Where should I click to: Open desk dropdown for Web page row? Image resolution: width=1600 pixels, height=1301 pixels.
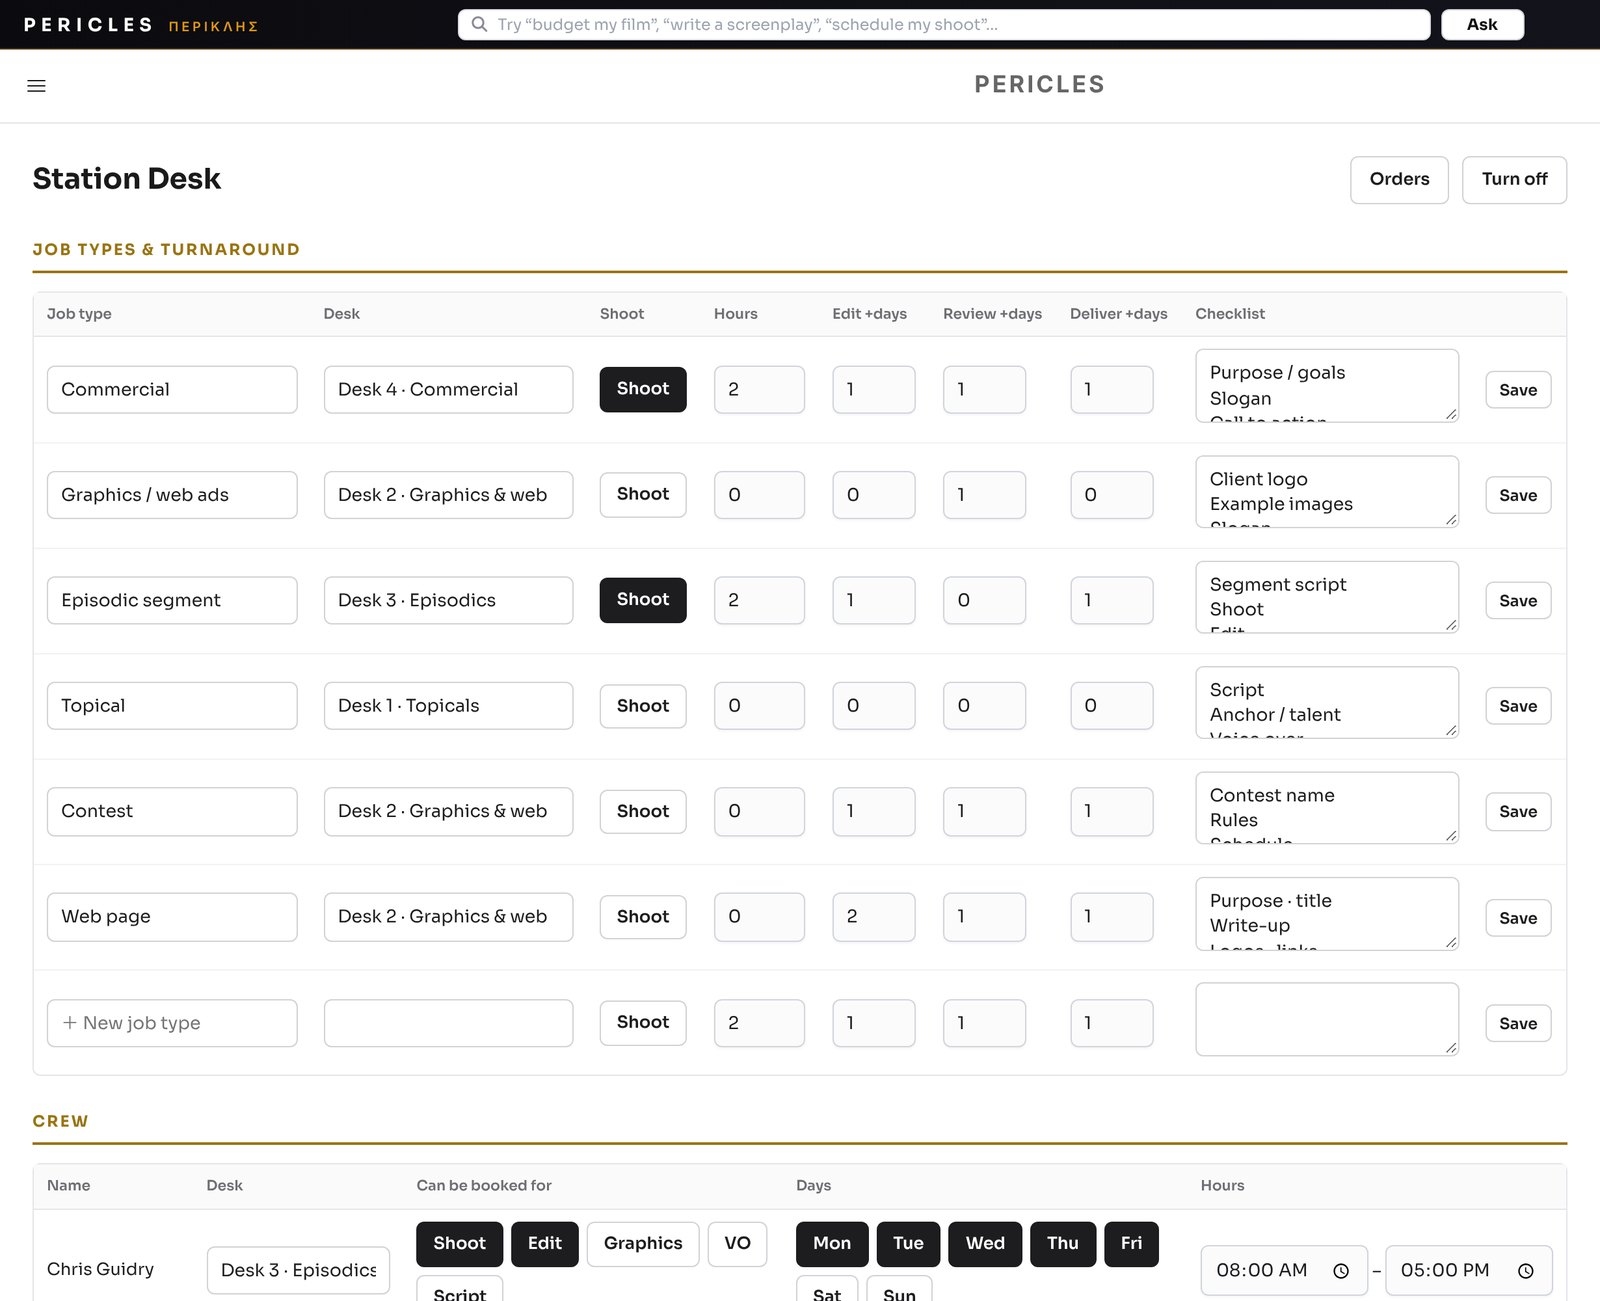click(448, 917)
